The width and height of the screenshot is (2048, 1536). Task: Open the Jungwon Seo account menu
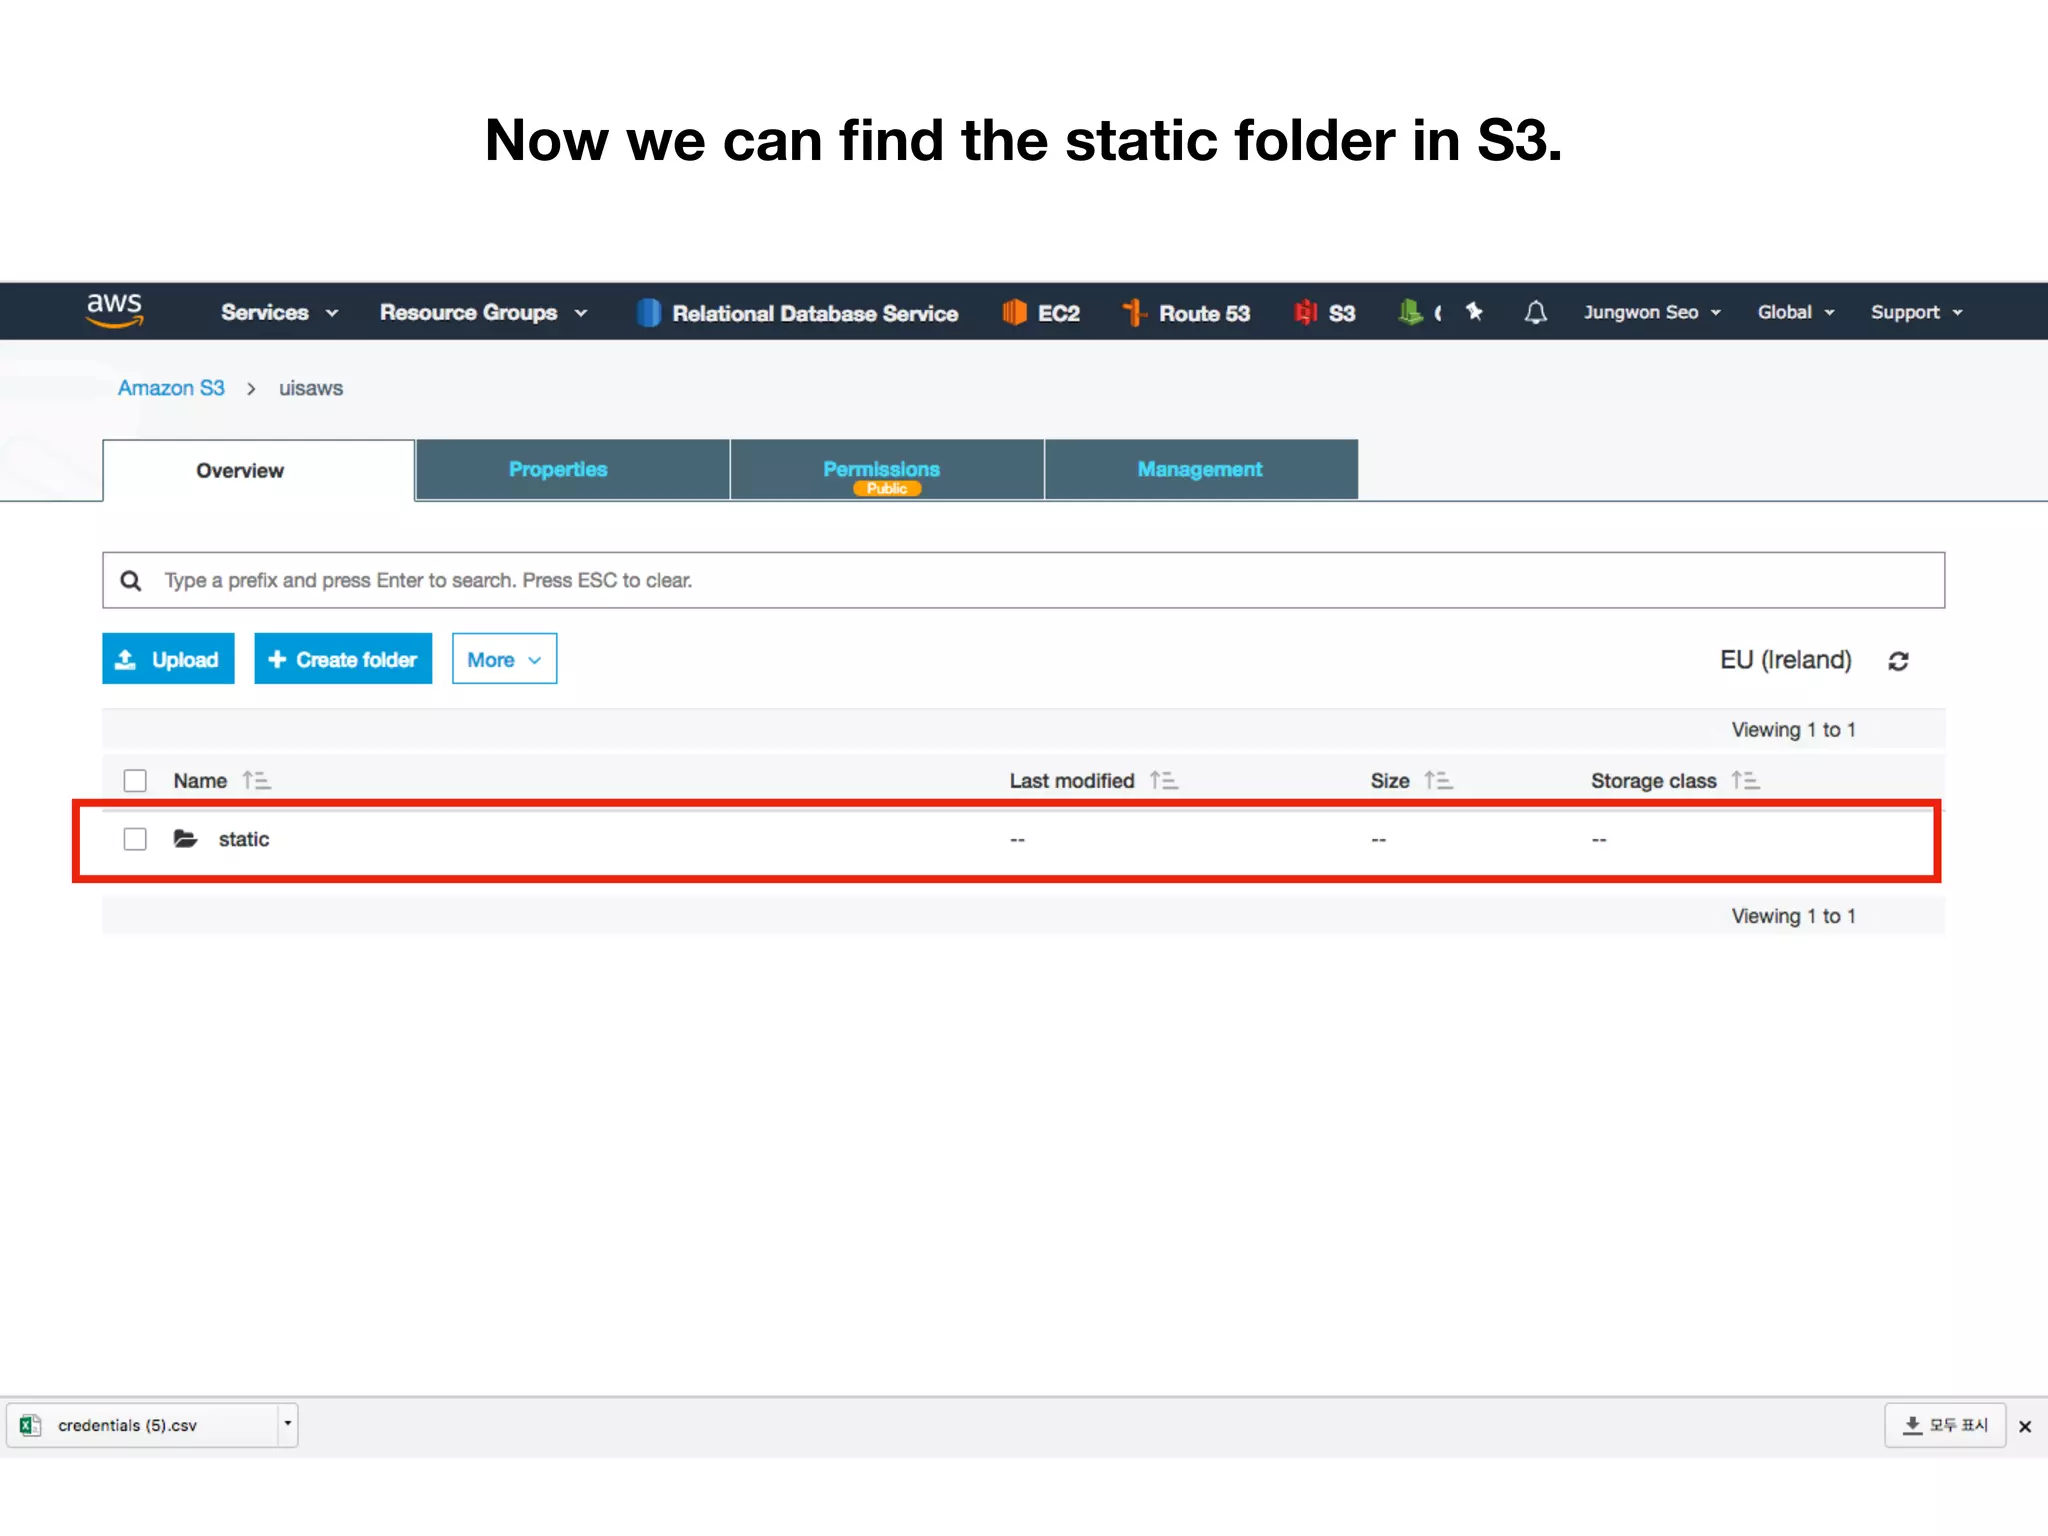pyautogui.click(x=1652, y=312)
